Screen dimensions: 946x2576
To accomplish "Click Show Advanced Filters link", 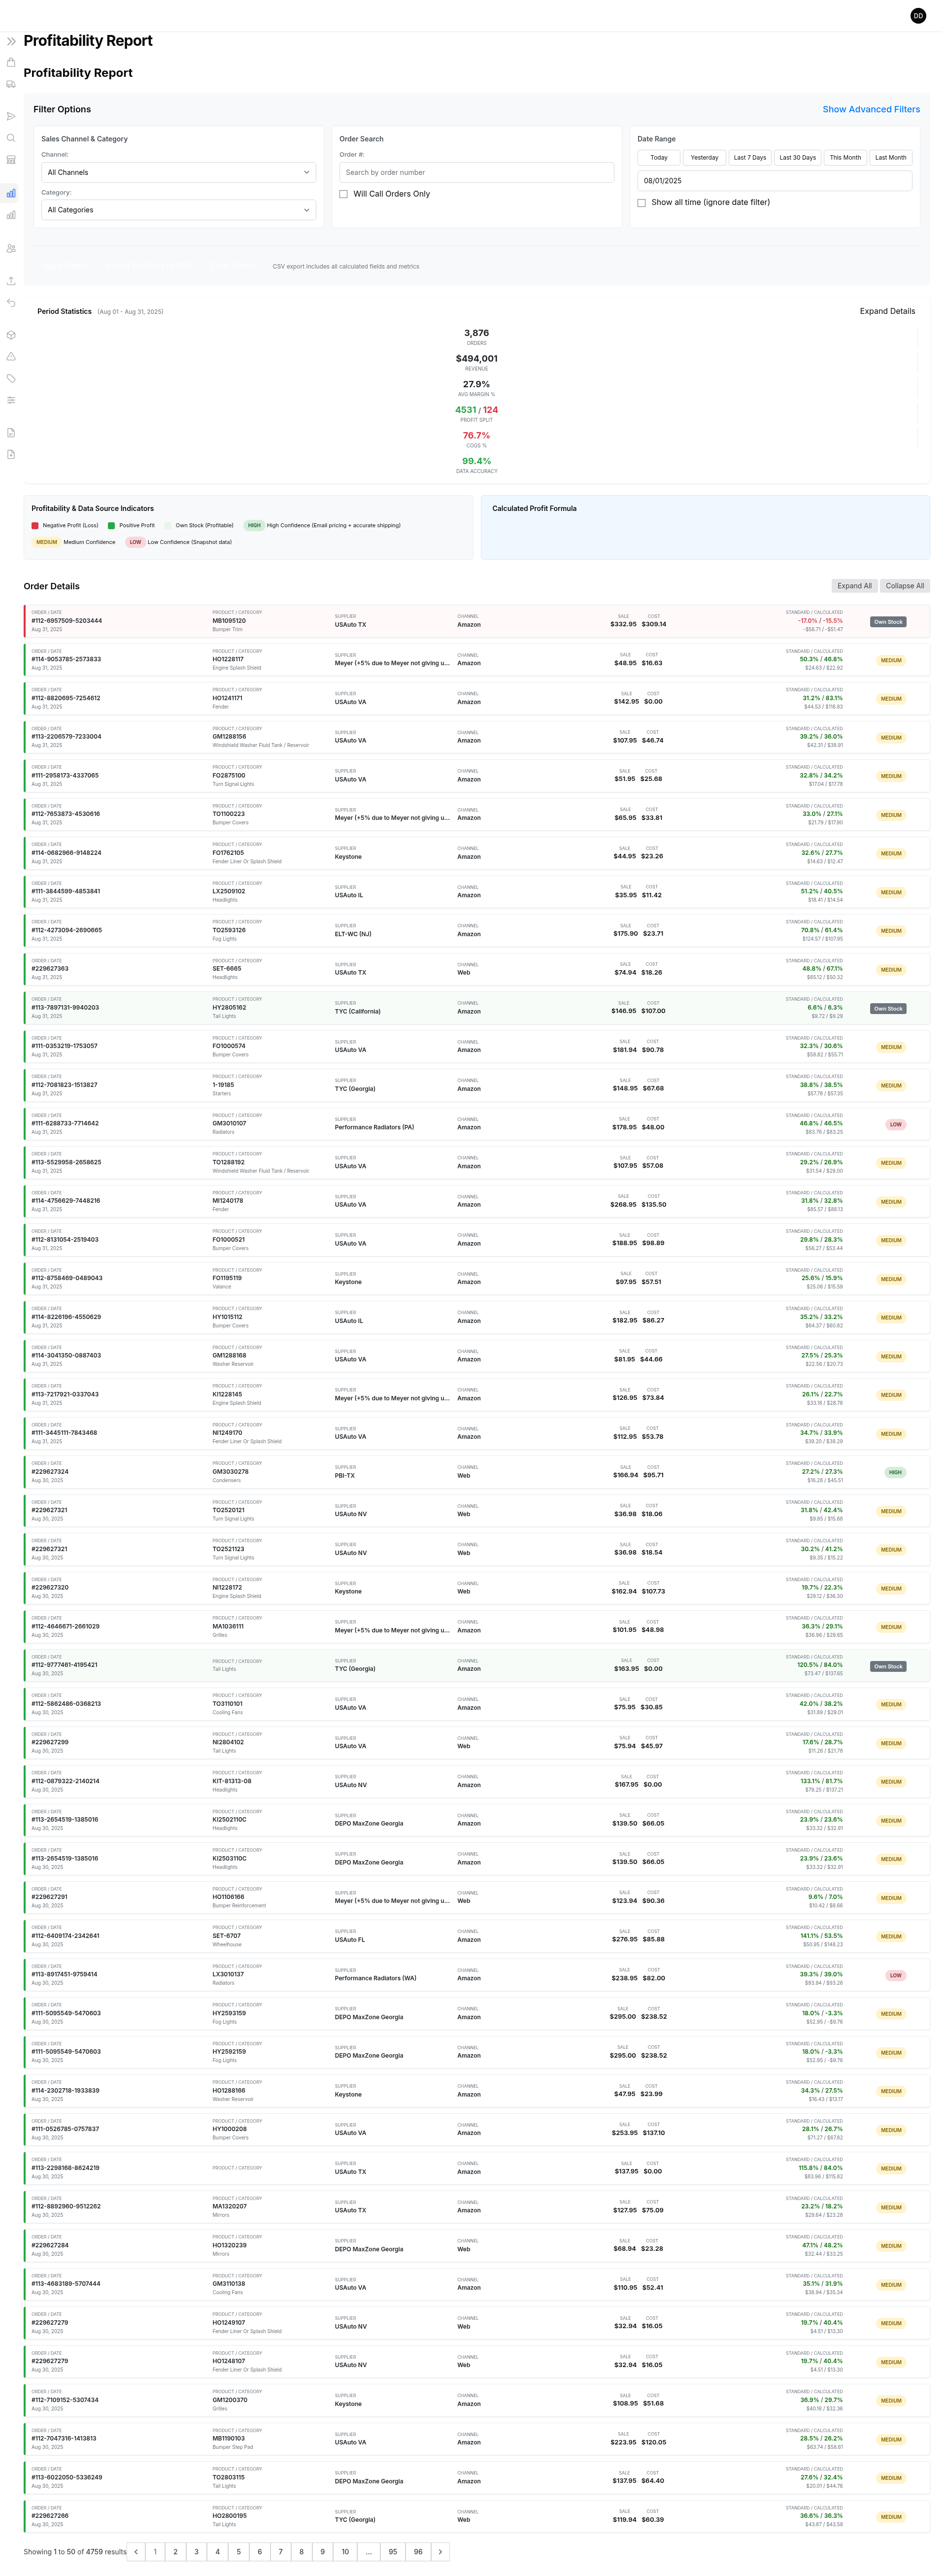I will coord(871,109).
